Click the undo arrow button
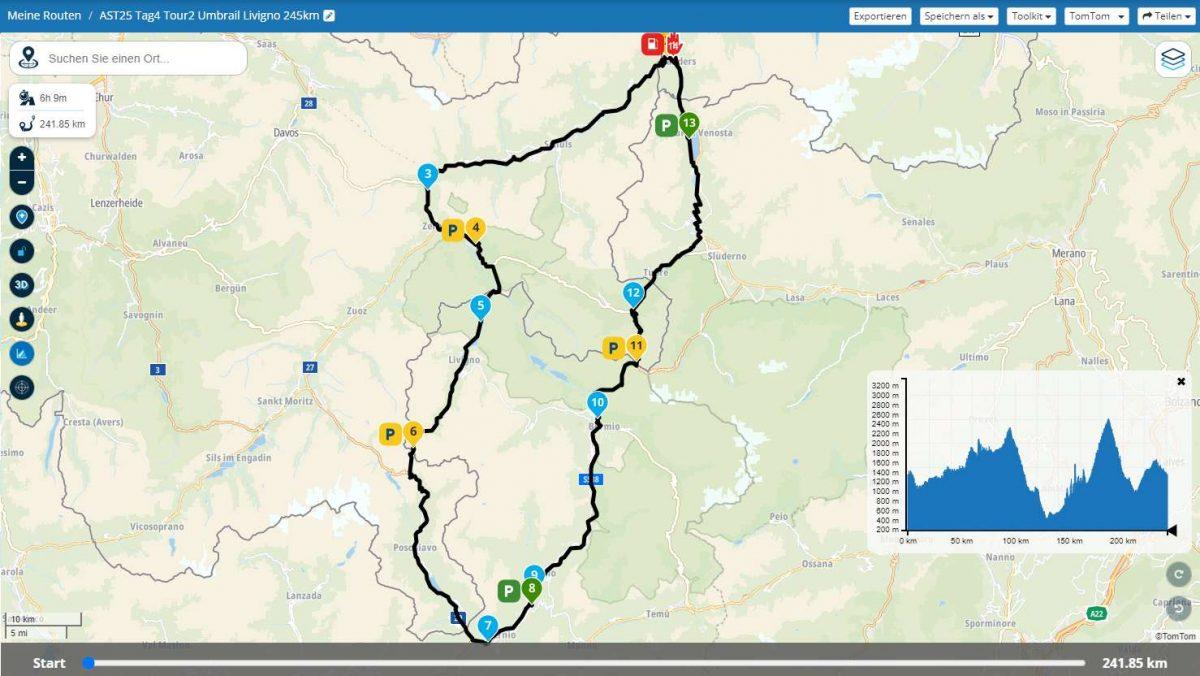Screen dimensions: 1200x676 1179,607
